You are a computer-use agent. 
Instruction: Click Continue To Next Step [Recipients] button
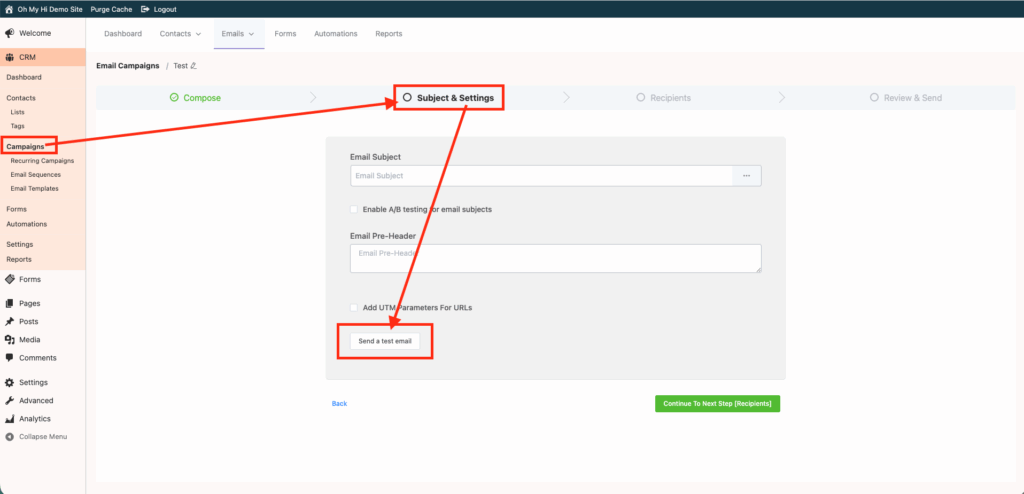click(717, 404)
